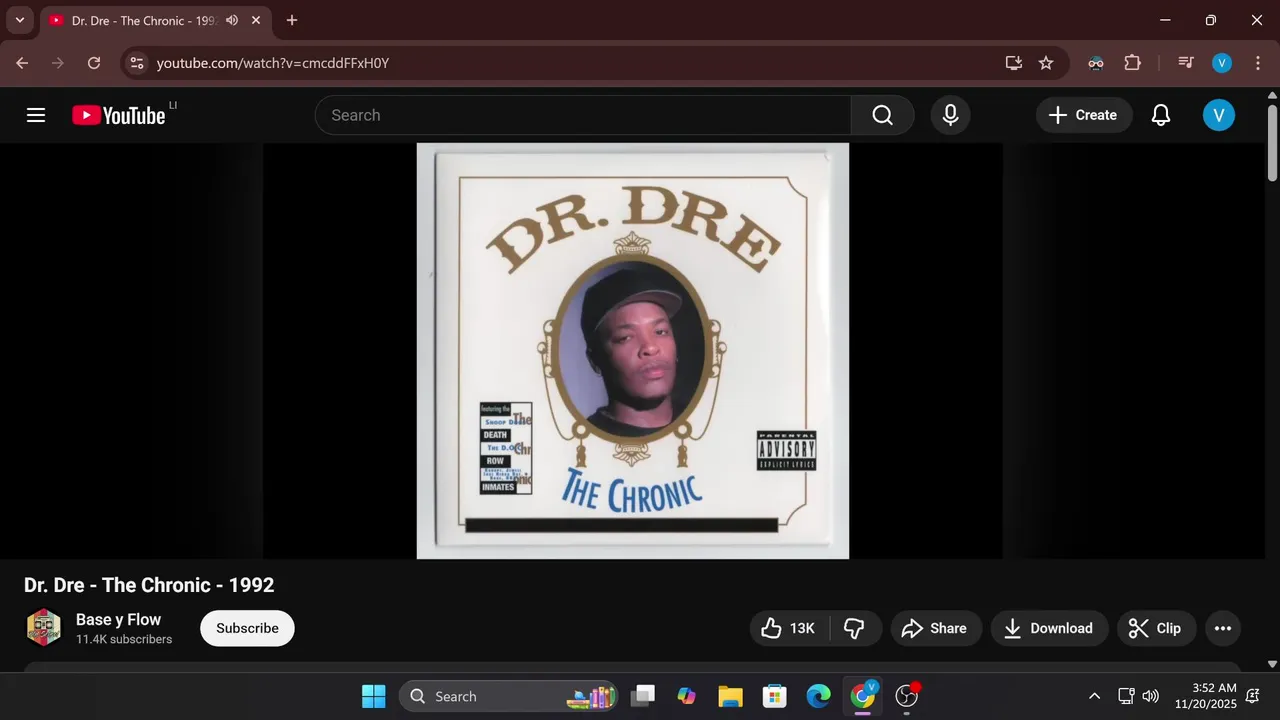1280x720 pixels.
Task: Open the three-dot more actions menu
Action: click(x=1223, y=628)
